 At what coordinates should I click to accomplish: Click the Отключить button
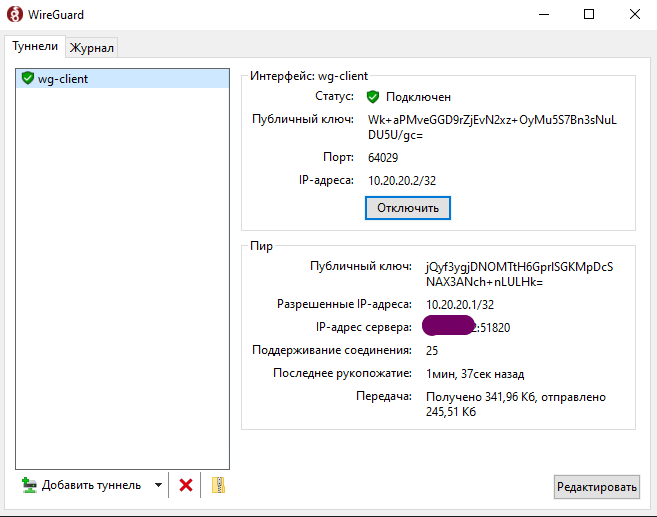(x=408, y=208)
